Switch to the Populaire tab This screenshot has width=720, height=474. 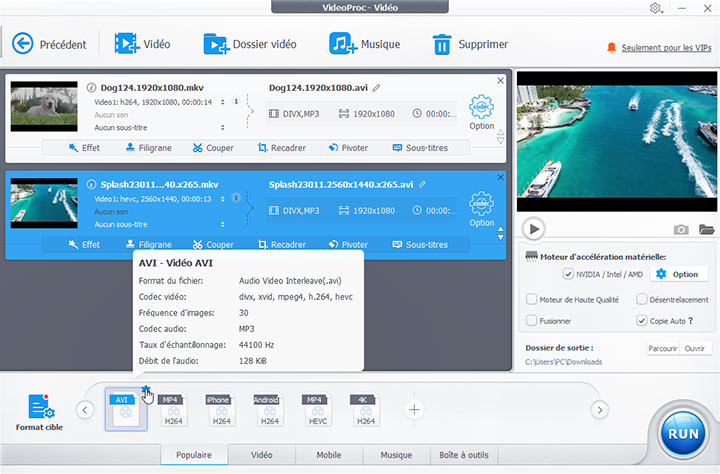pos(194,455)
